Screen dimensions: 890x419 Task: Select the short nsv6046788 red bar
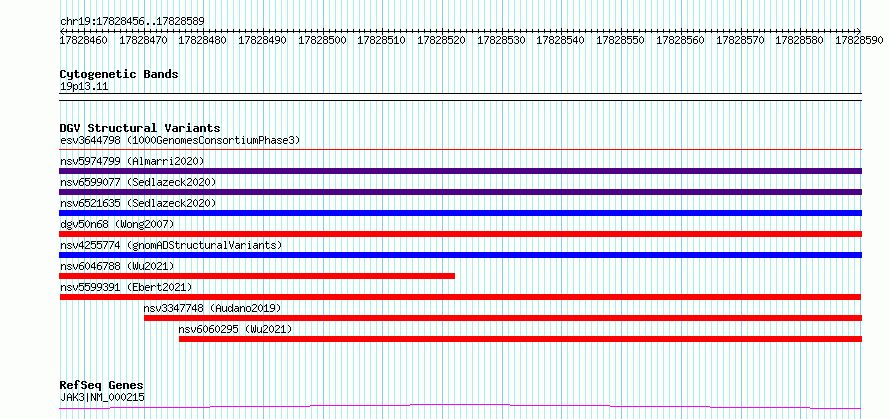257,276
